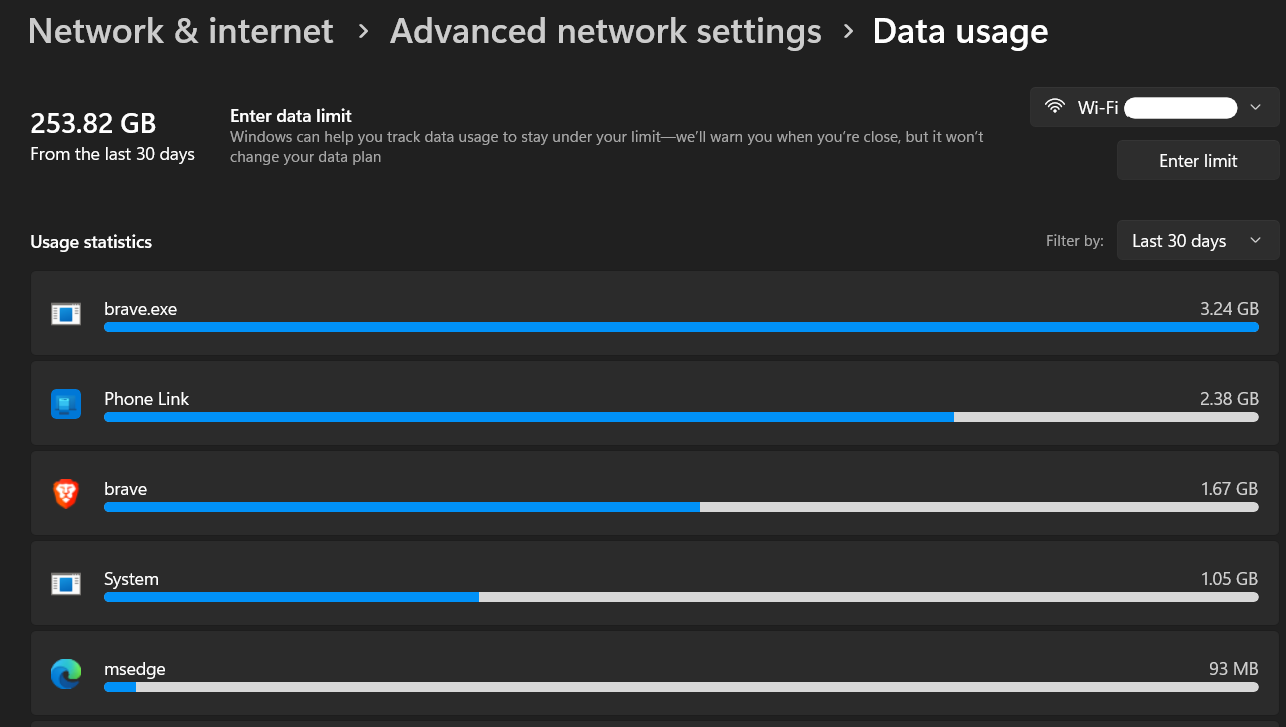1286x727 pixels.
Task: Click the Wi-Fi signal icon
Action: click(1054, 107)
